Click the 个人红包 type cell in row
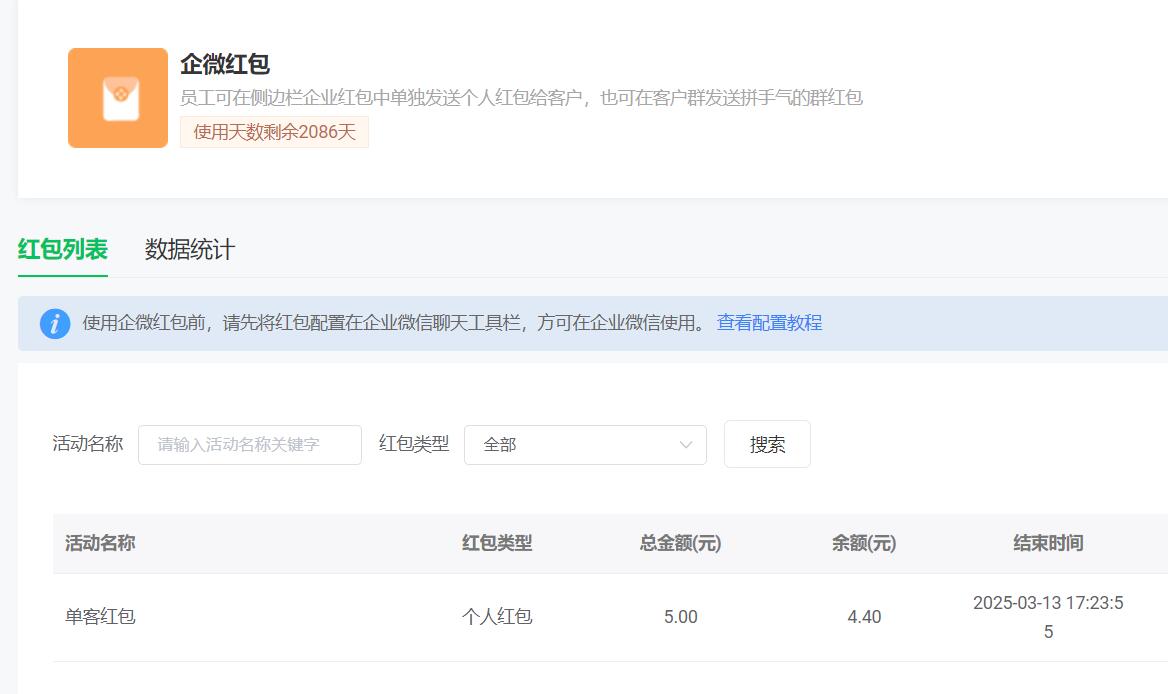The width and height of the screenshot is (1168, 694). (497, 617)
